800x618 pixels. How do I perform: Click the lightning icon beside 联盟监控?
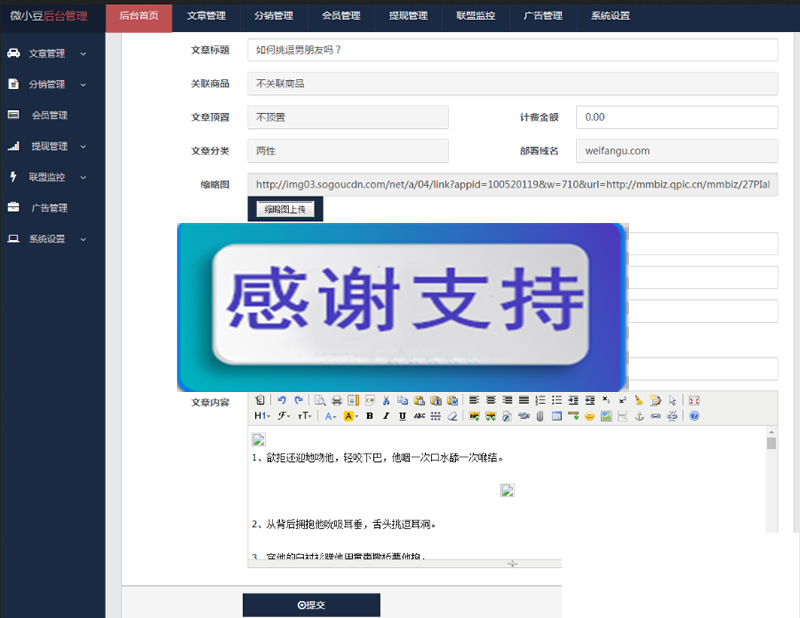(x=12, y=177)
